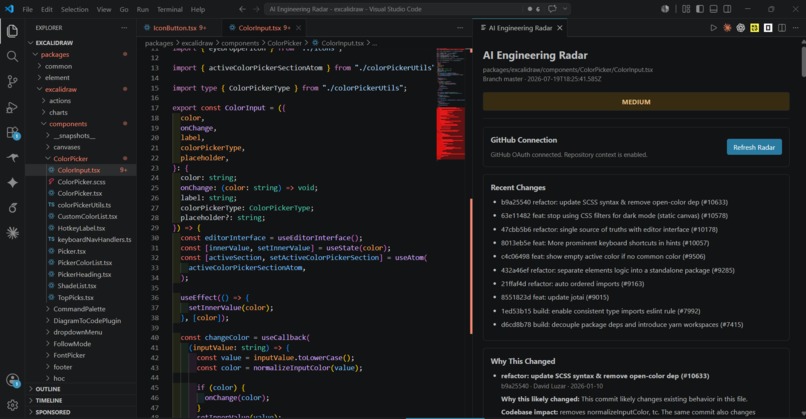Image resolution: width=806 pixels, height=419 pixels.
Task: Open the Explorer view in activity bar
Action: (12, 31)
